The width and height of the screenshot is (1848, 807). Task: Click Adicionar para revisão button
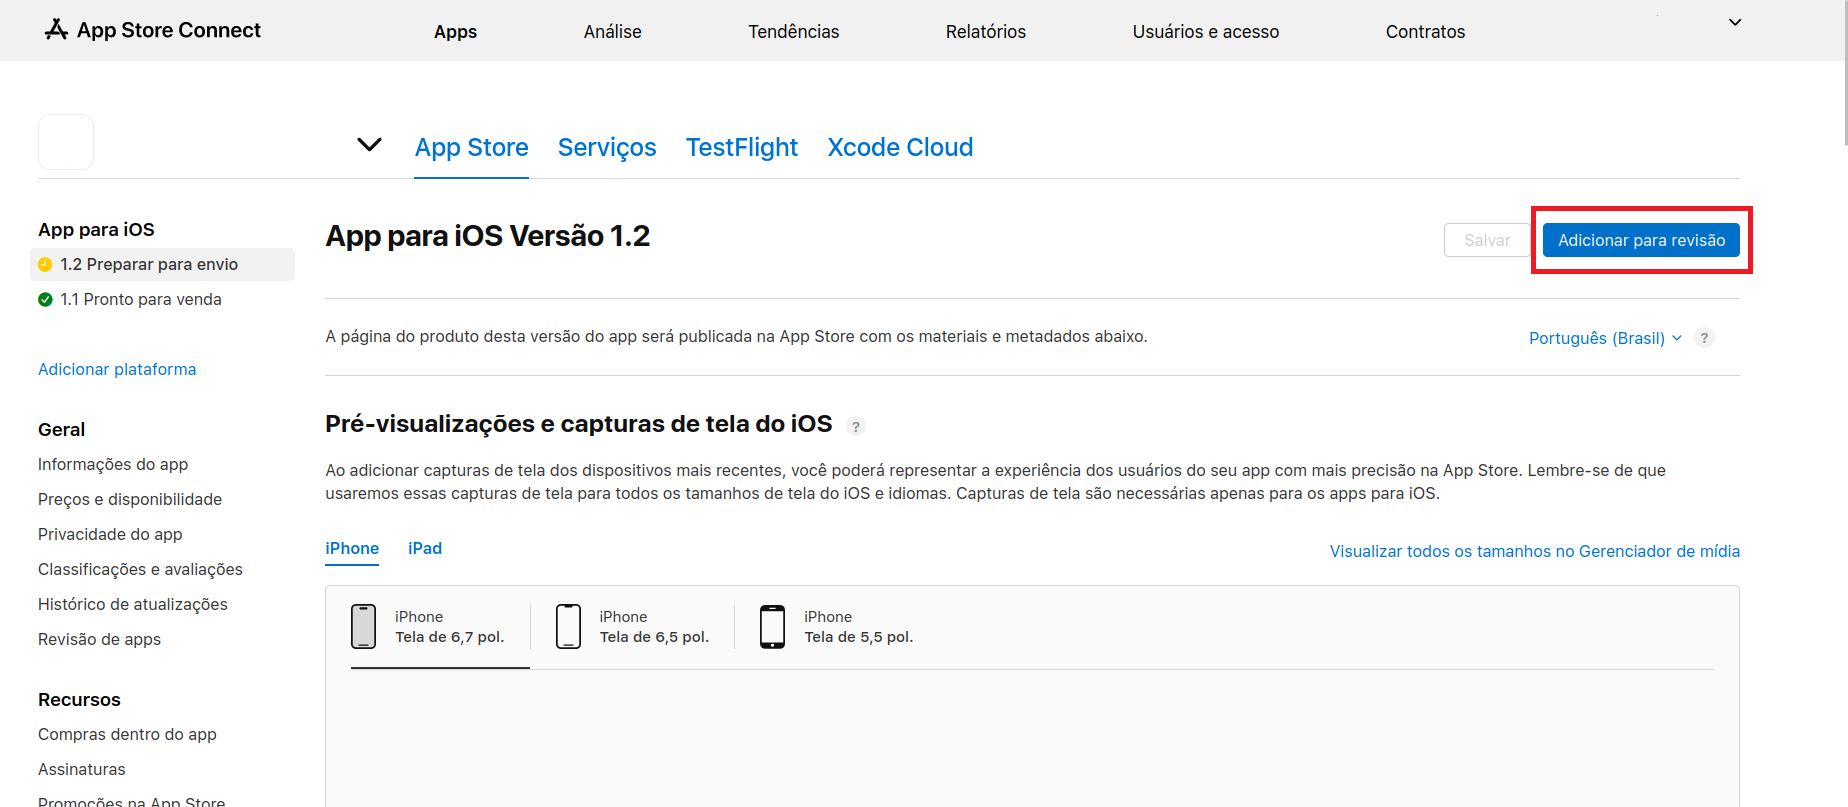click(1641, 240)
